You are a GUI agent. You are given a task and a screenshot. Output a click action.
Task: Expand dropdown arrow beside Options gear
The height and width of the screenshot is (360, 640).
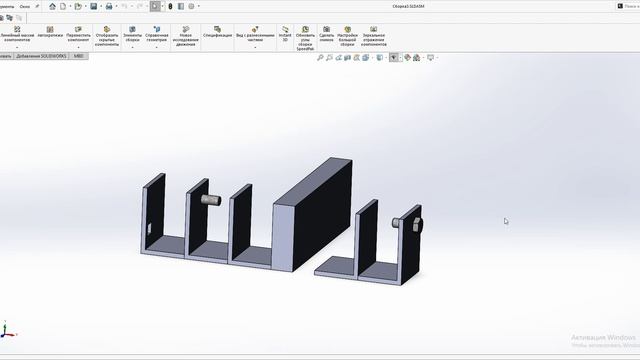[x=199, y=6]
